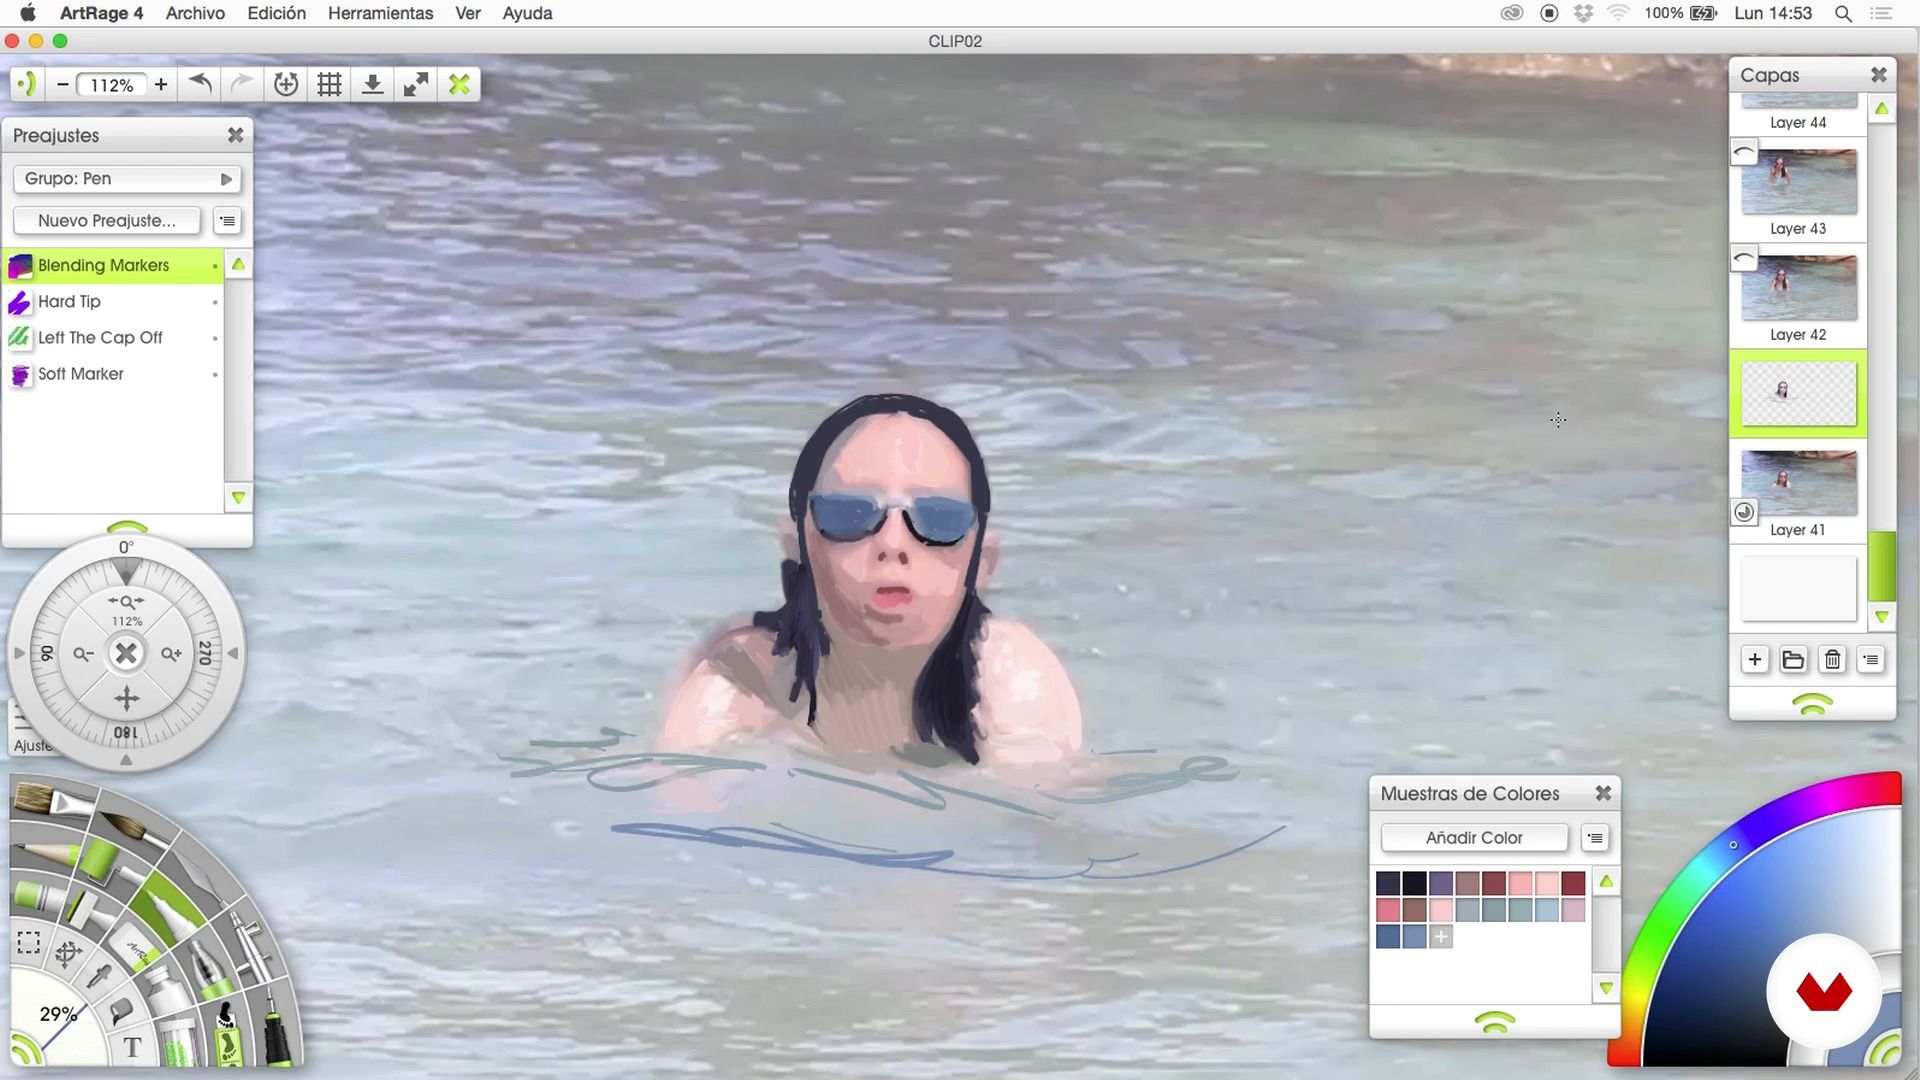The image size is (1920, 1080).
Task: Toggle fullscreen workbench mode icon
Action: (416, 84)
